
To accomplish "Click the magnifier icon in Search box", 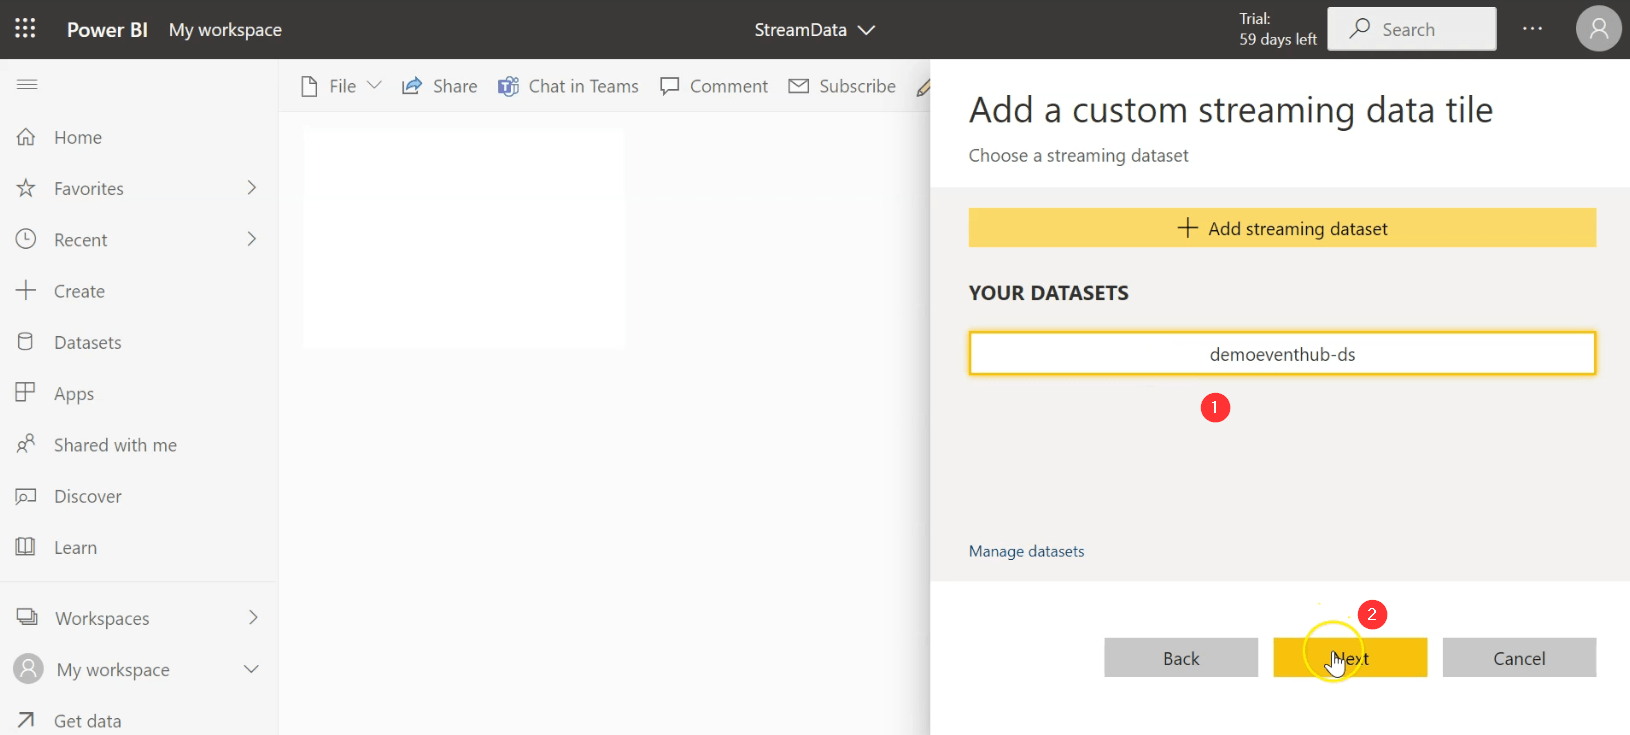I will pyautogui.click(x=1359, y=29).
